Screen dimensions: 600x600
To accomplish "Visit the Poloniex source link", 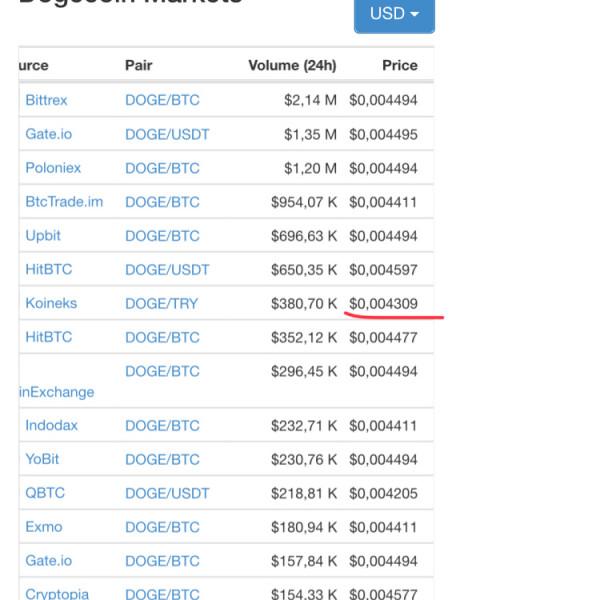I will 53,168.
